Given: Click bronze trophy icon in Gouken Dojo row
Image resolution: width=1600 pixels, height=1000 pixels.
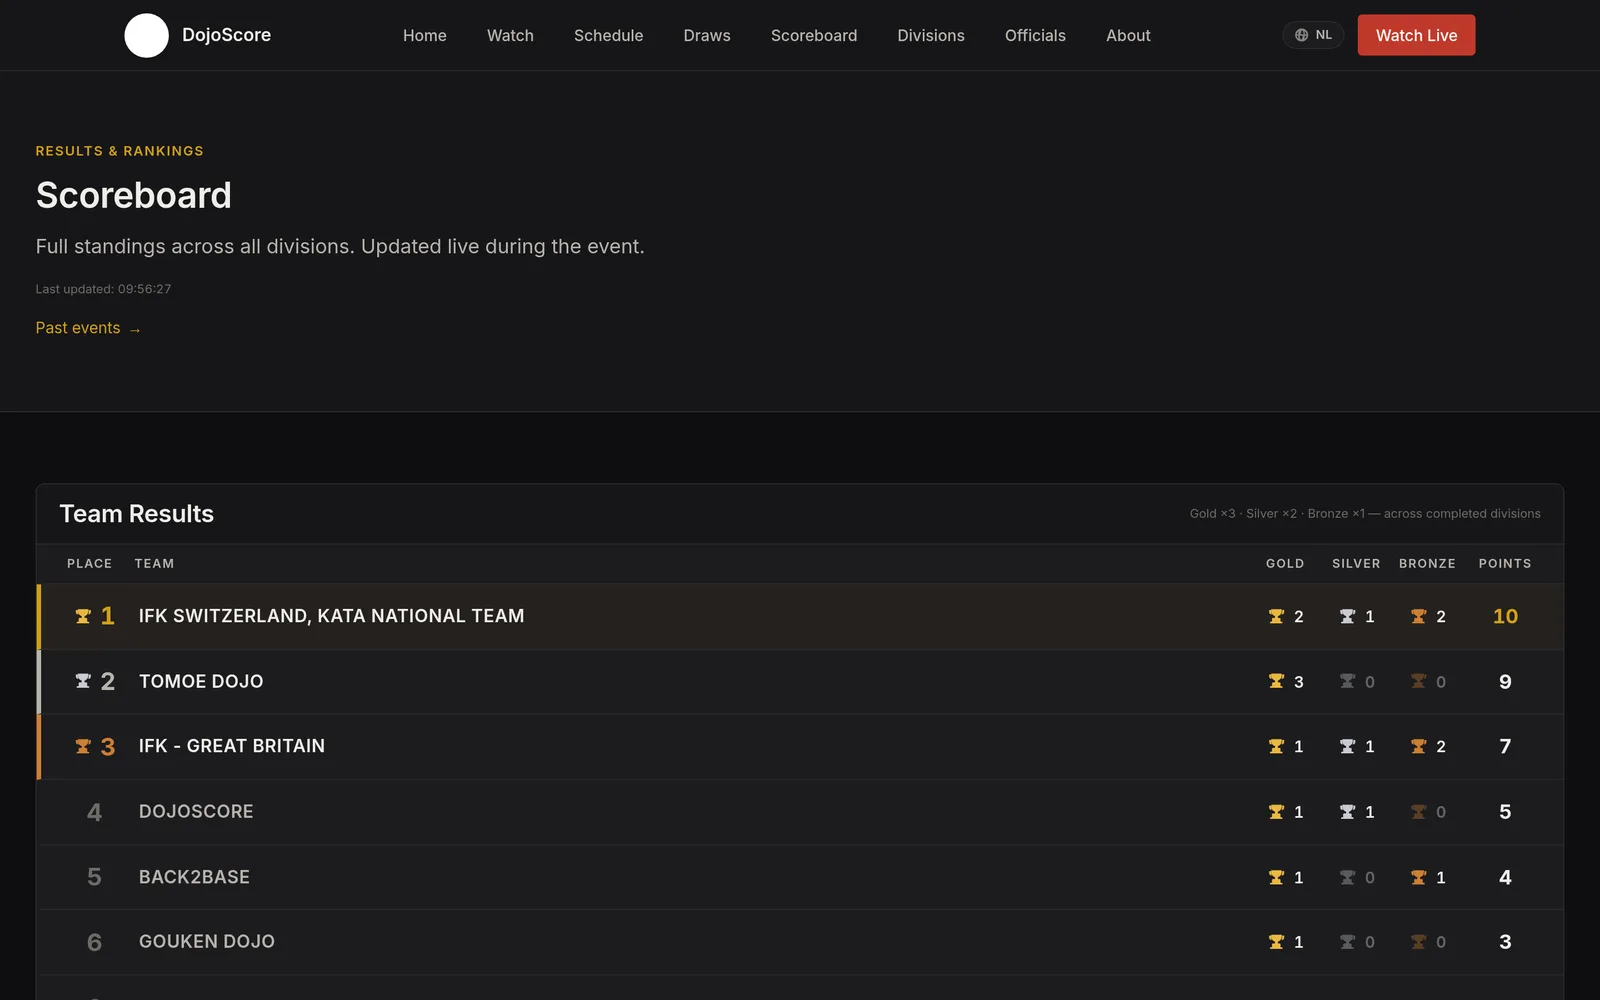Looking at the screenshot, I should pos(1418,942).
